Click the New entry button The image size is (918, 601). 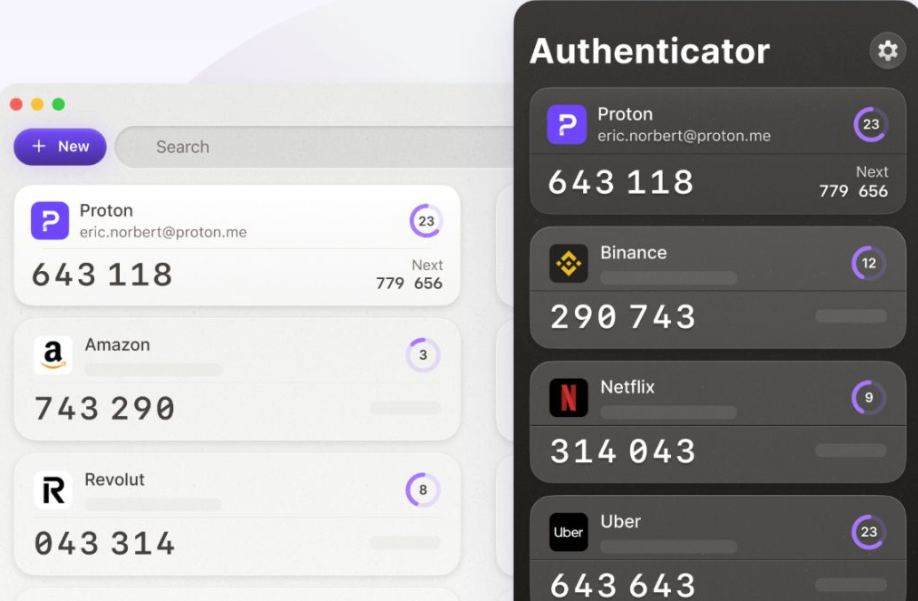click(x=60, y=146)
